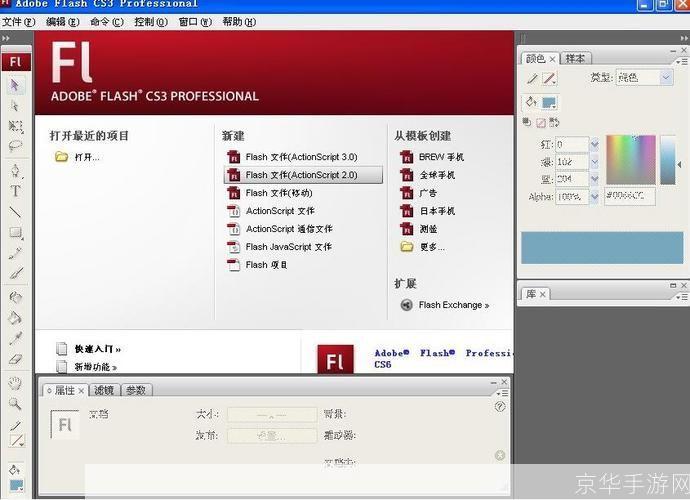The image size is (690, 500).
Task: Click 打开... to open a recent project
Action: 77,157
